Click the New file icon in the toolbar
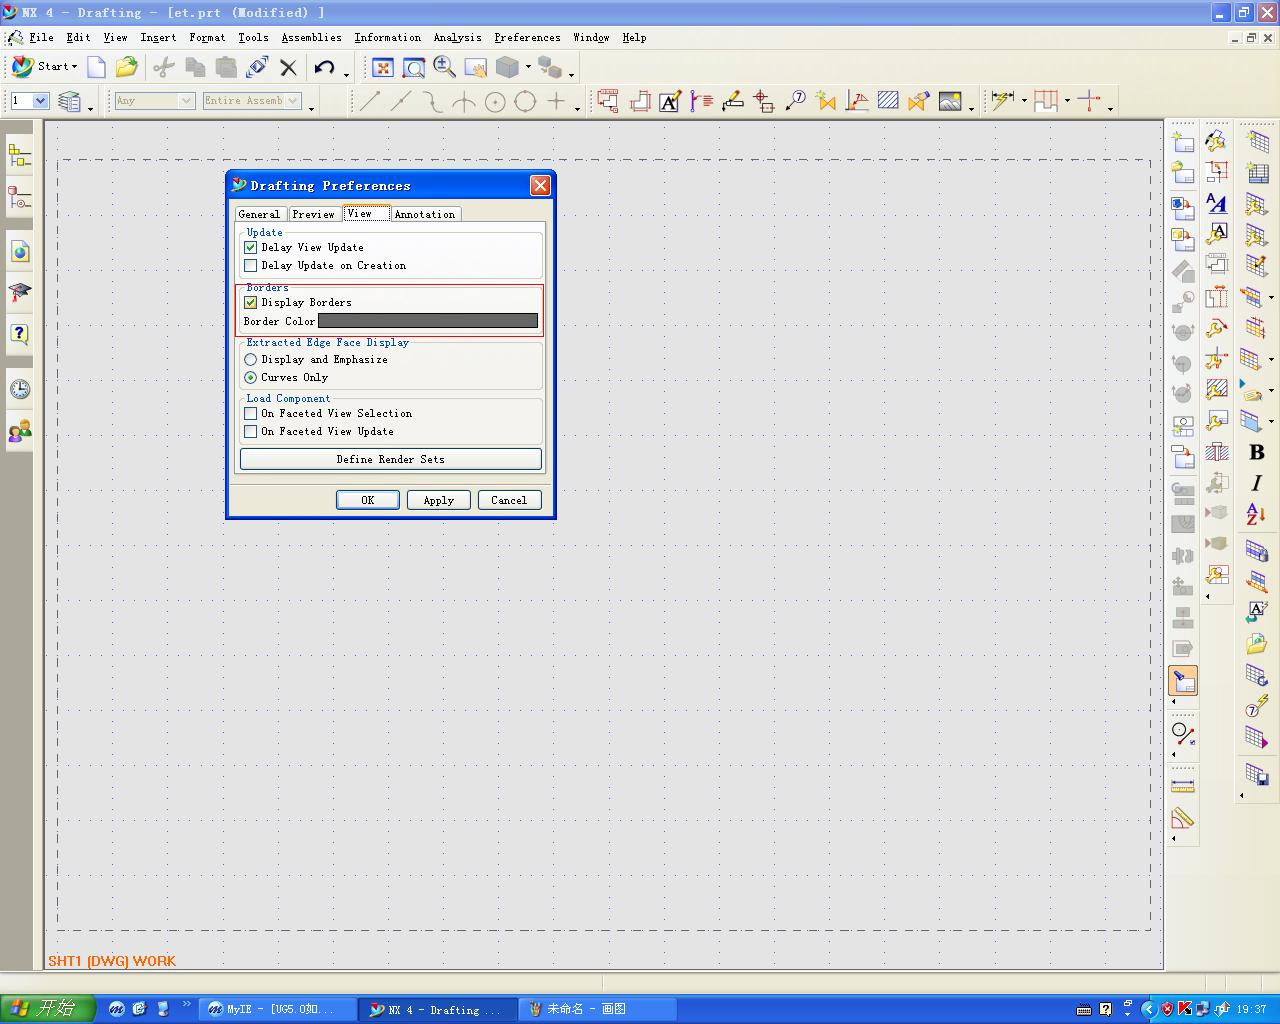 coord(97,67)
